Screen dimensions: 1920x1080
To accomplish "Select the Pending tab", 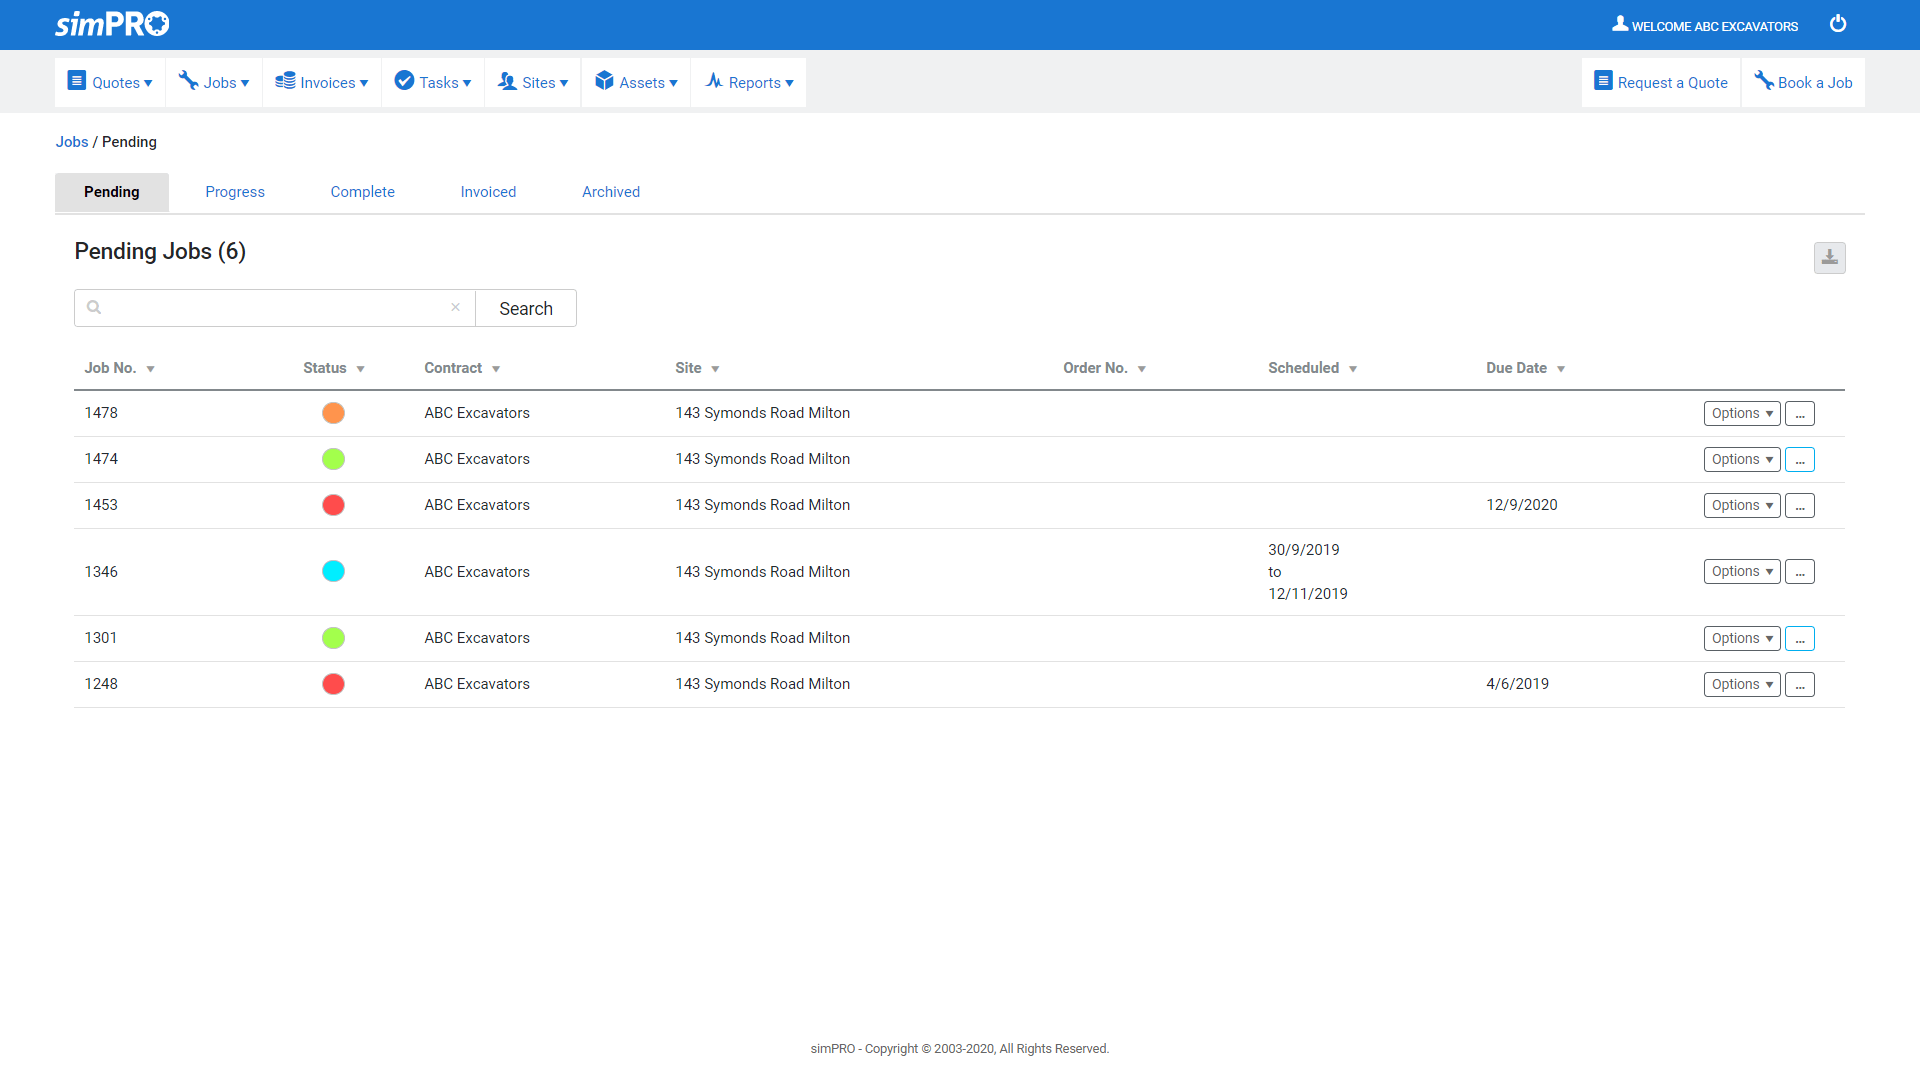I will click(112, 192).
